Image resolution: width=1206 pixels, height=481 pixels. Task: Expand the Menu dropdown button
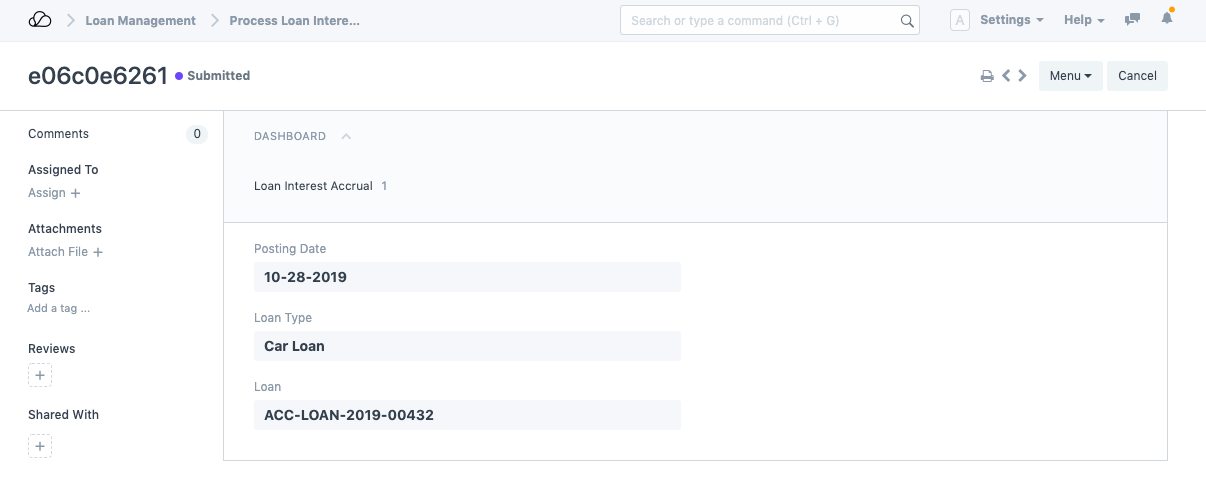point(1070,76)
